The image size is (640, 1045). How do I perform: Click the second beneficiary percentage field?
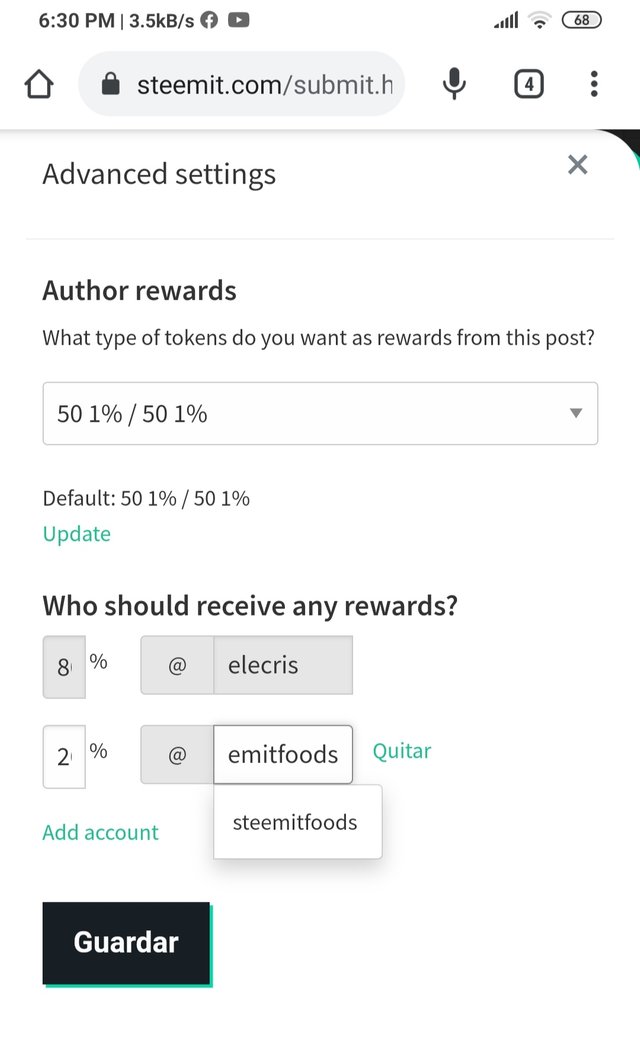pyautogui.click(x=64, y=756)
